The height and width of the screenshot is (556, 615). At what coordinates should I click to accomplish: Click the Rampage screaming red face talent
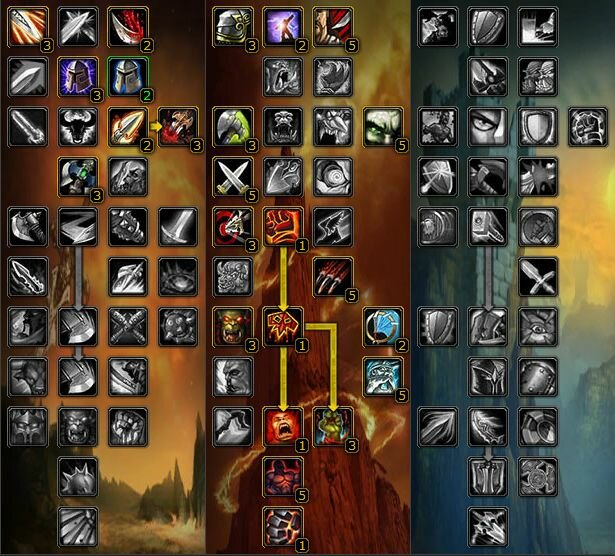[x=283, y=427]
